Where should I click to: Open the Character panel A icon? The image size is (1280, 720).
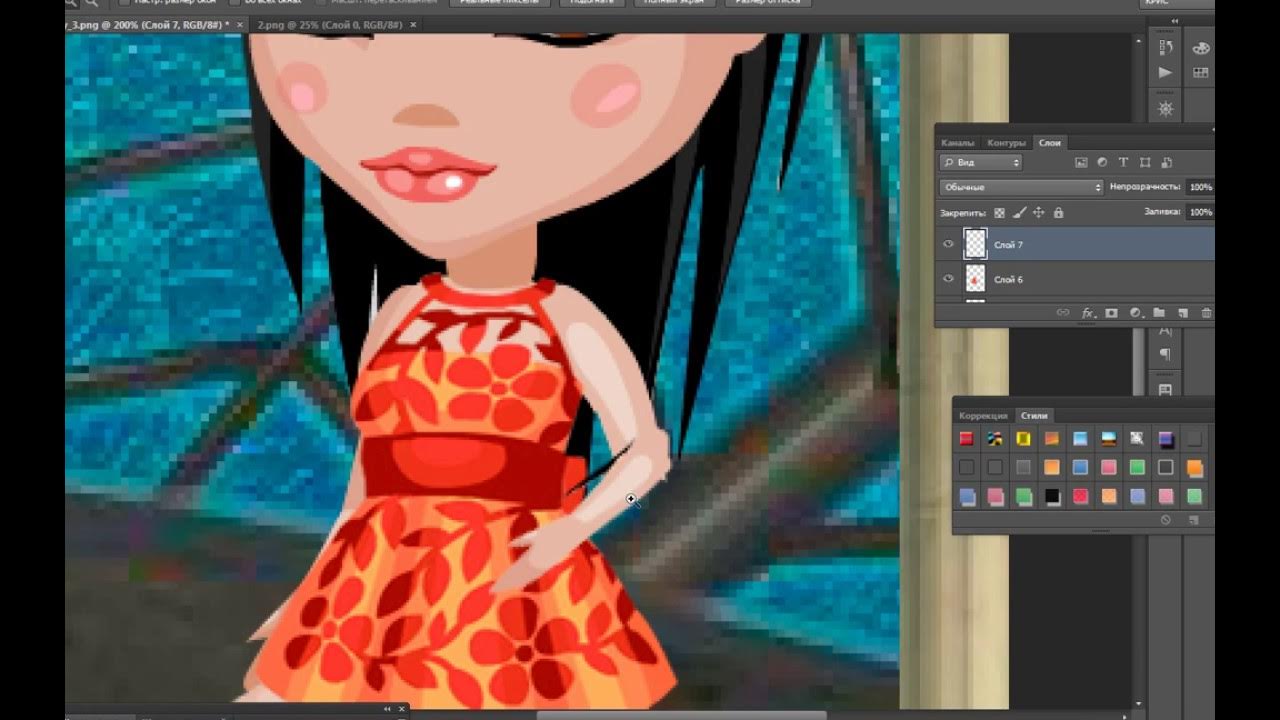(x=1165, y=330)
